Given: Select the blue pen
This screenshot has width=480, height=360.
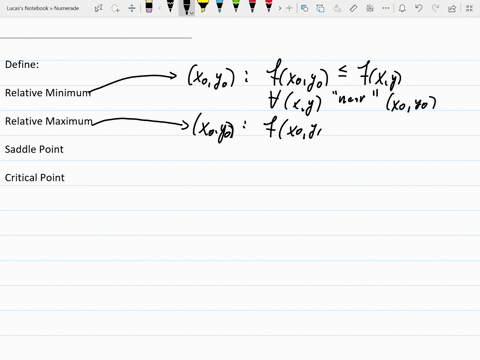Looking at the screenshot, I should click(219, 7).
